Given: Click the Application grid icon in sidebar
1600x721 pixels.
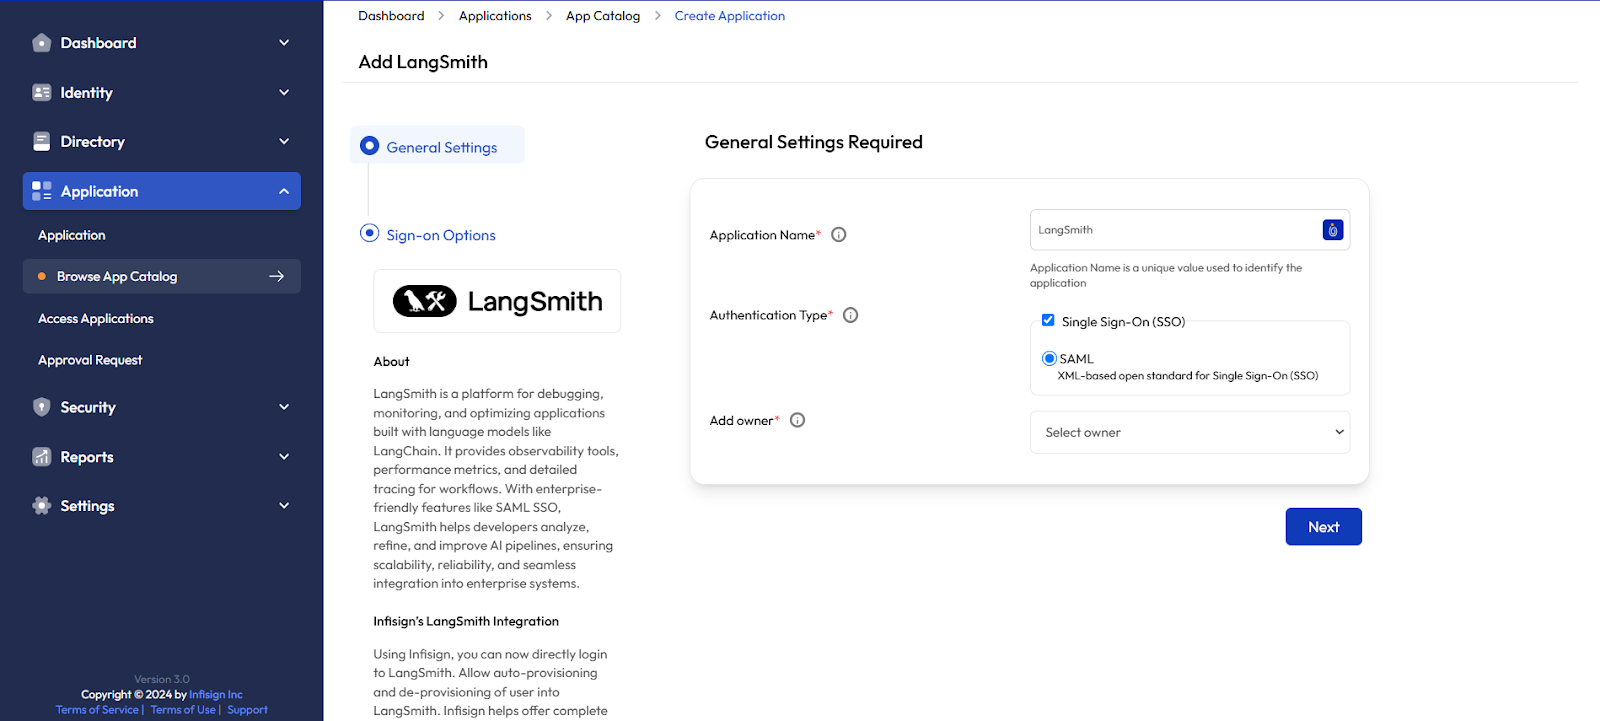Looking at the screenshot, I should pyautogui.click(x=41, y=191).
